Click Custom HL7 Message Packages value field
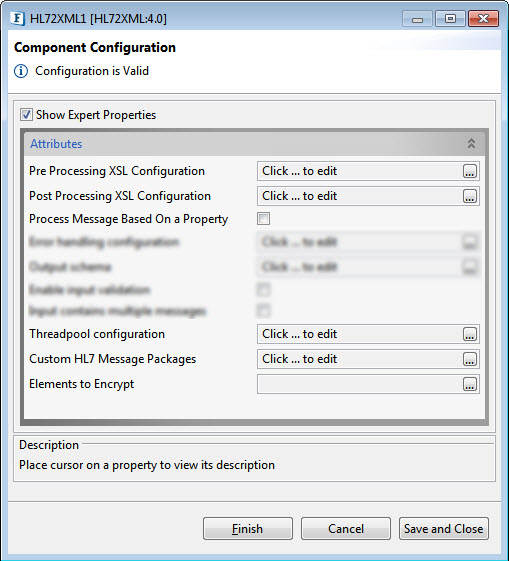Viewport: 509px width, 561px height. click(359, 359)
